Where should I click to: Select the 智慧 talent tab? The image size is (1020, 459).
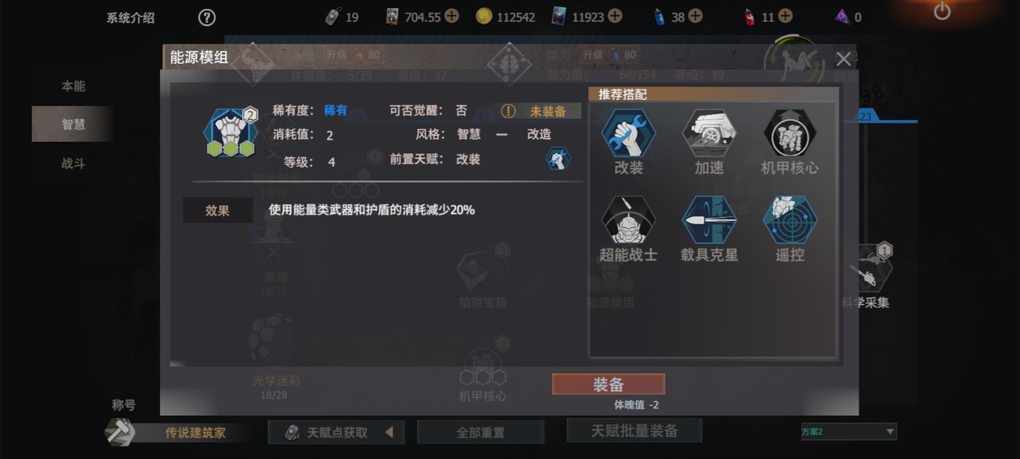coord(72,124)
